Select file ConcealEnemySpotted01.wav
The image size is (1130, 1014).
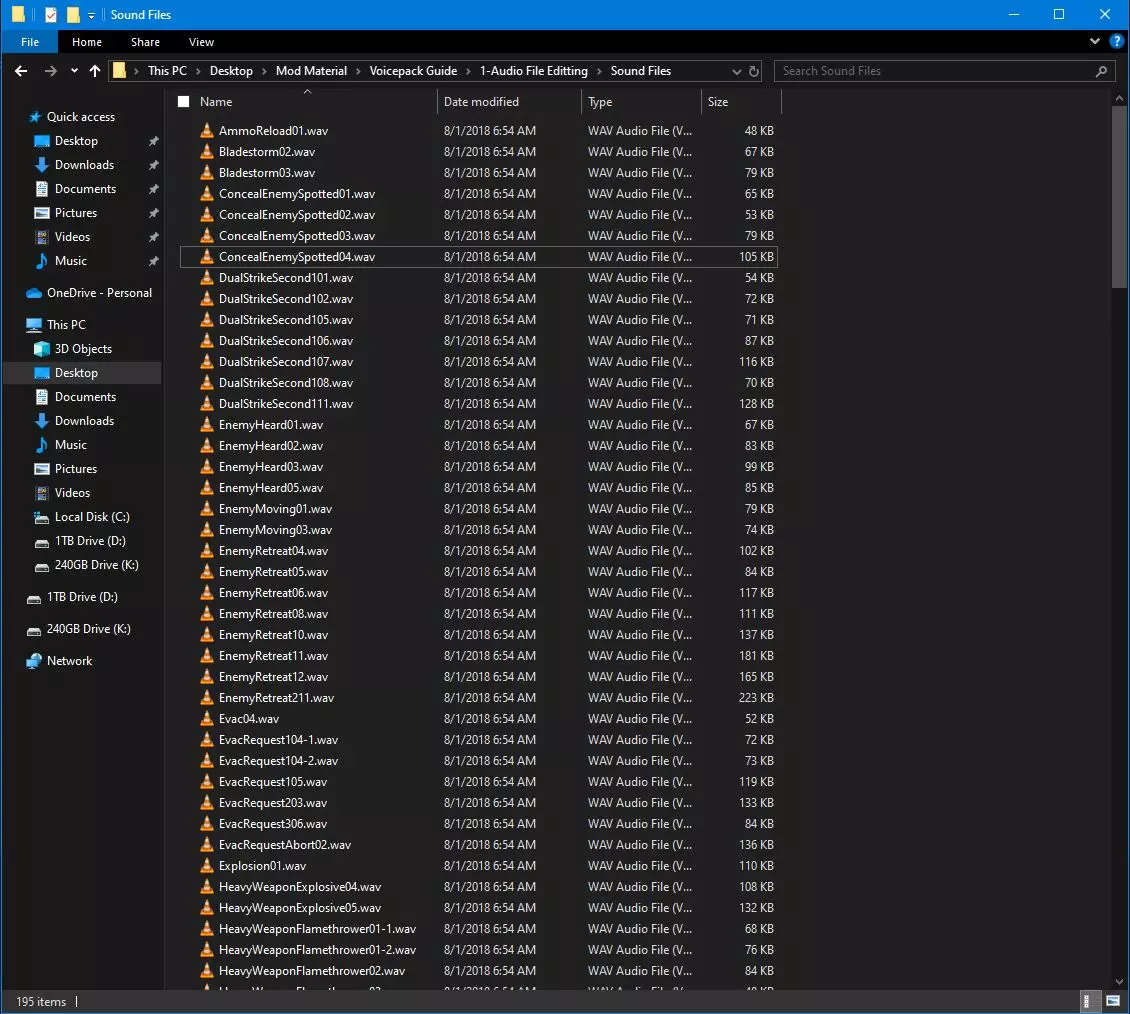pyautogui.click(x=478, y=194)
